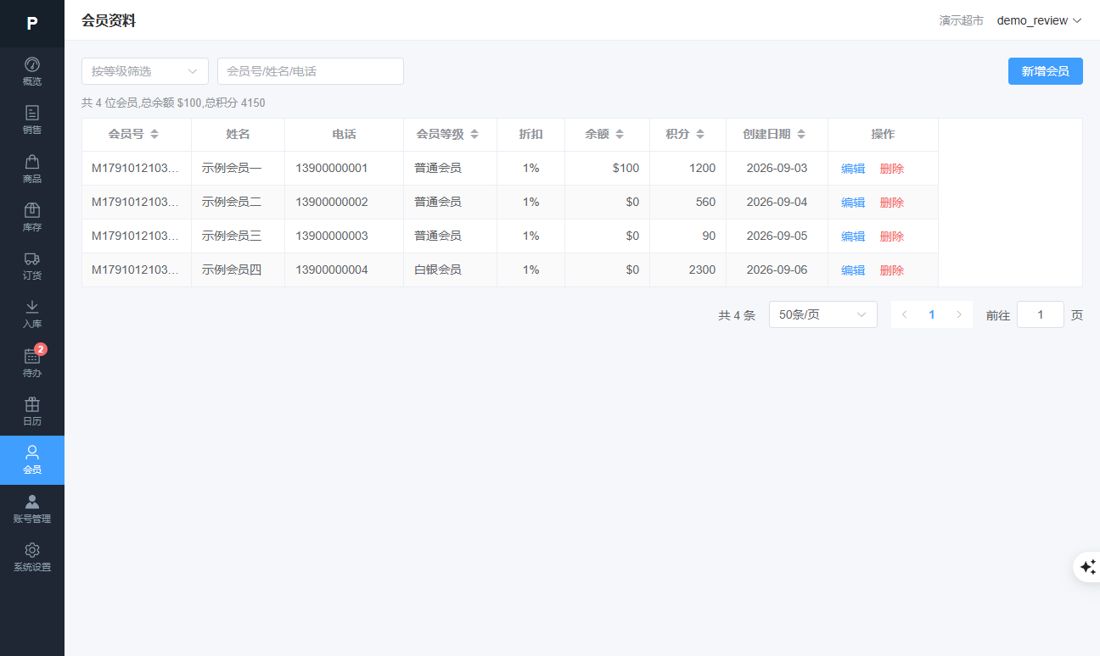The width and height of the screenshot is (1100, 656).
Task: Go to next page arrow
Action: pos(959,315)
